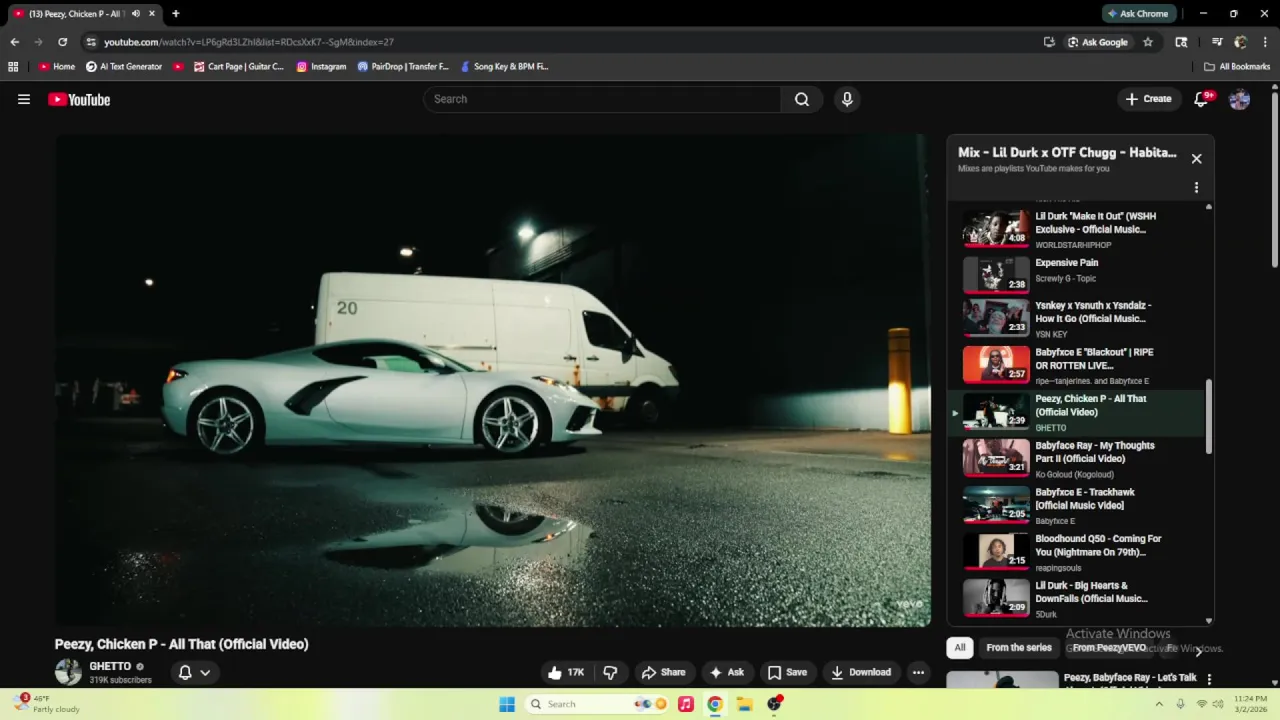1280x720 pixels.
Task: Click Ask Chrome button
Action: pos(1138,14)
